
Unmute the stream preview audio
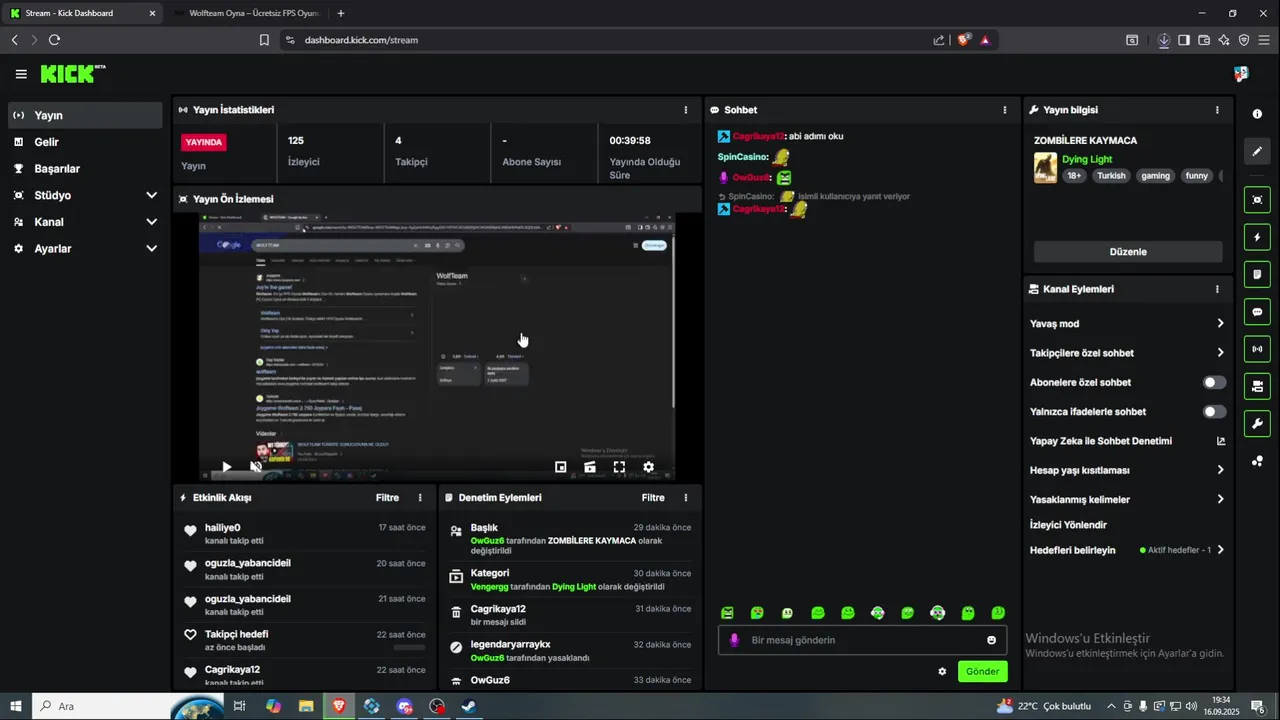pyautogui.click(x=256, y=467)
